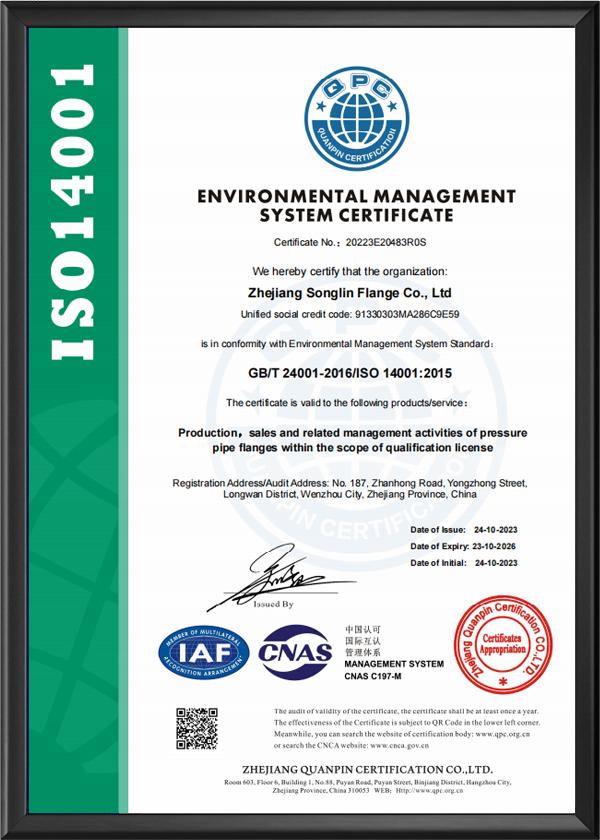Select the Environmental Management System Certificate heading
Screen dimensions: 600x840
click(x=357, y=204)
